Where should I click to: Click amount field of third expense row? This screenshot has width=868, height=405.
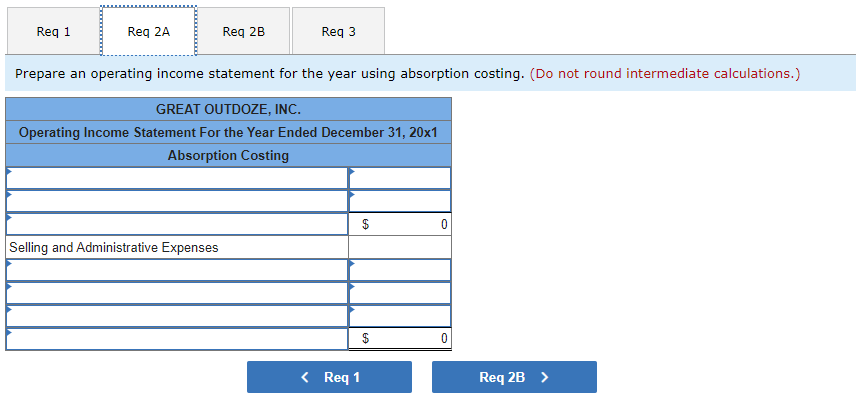[x=400, y=316]
